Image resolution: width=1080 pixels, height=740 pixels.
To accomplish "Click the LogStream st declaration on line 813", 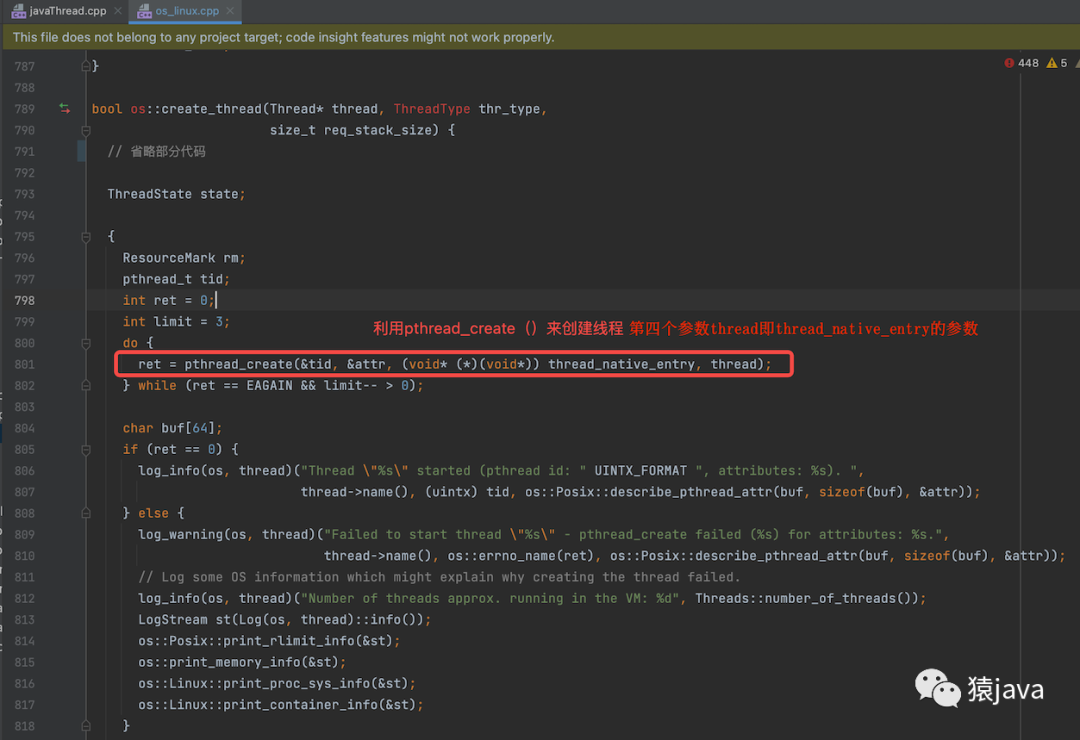I will point(284,619).
